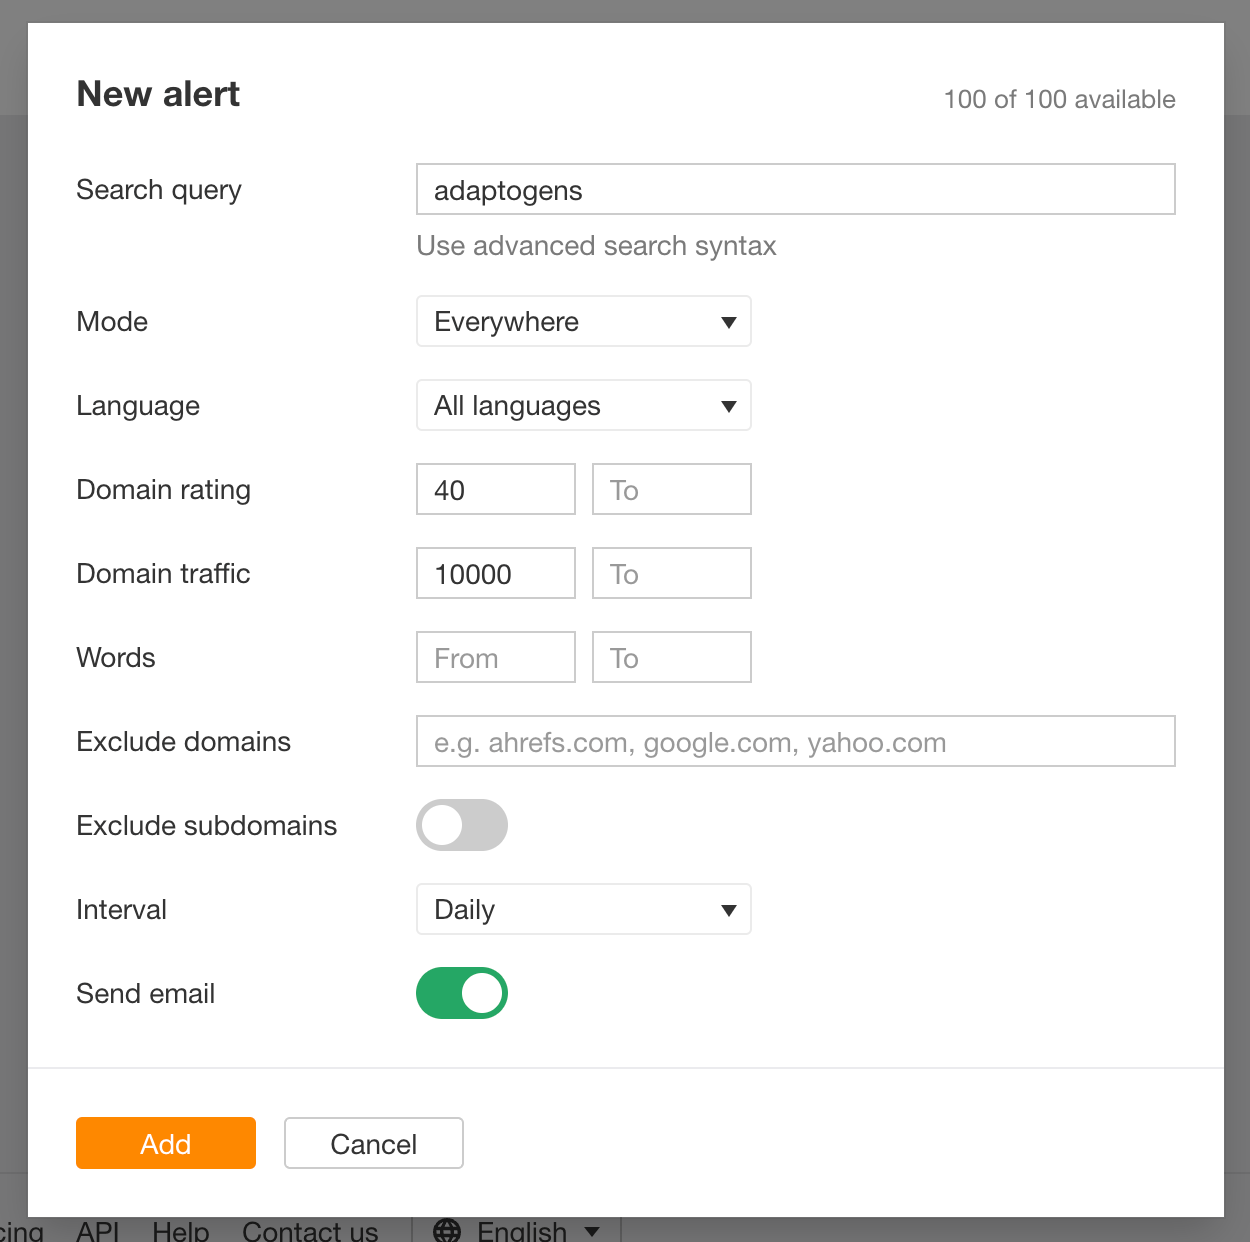
Task: Click the Mode dropdown arrow
Action: click(x=728, y=321)
